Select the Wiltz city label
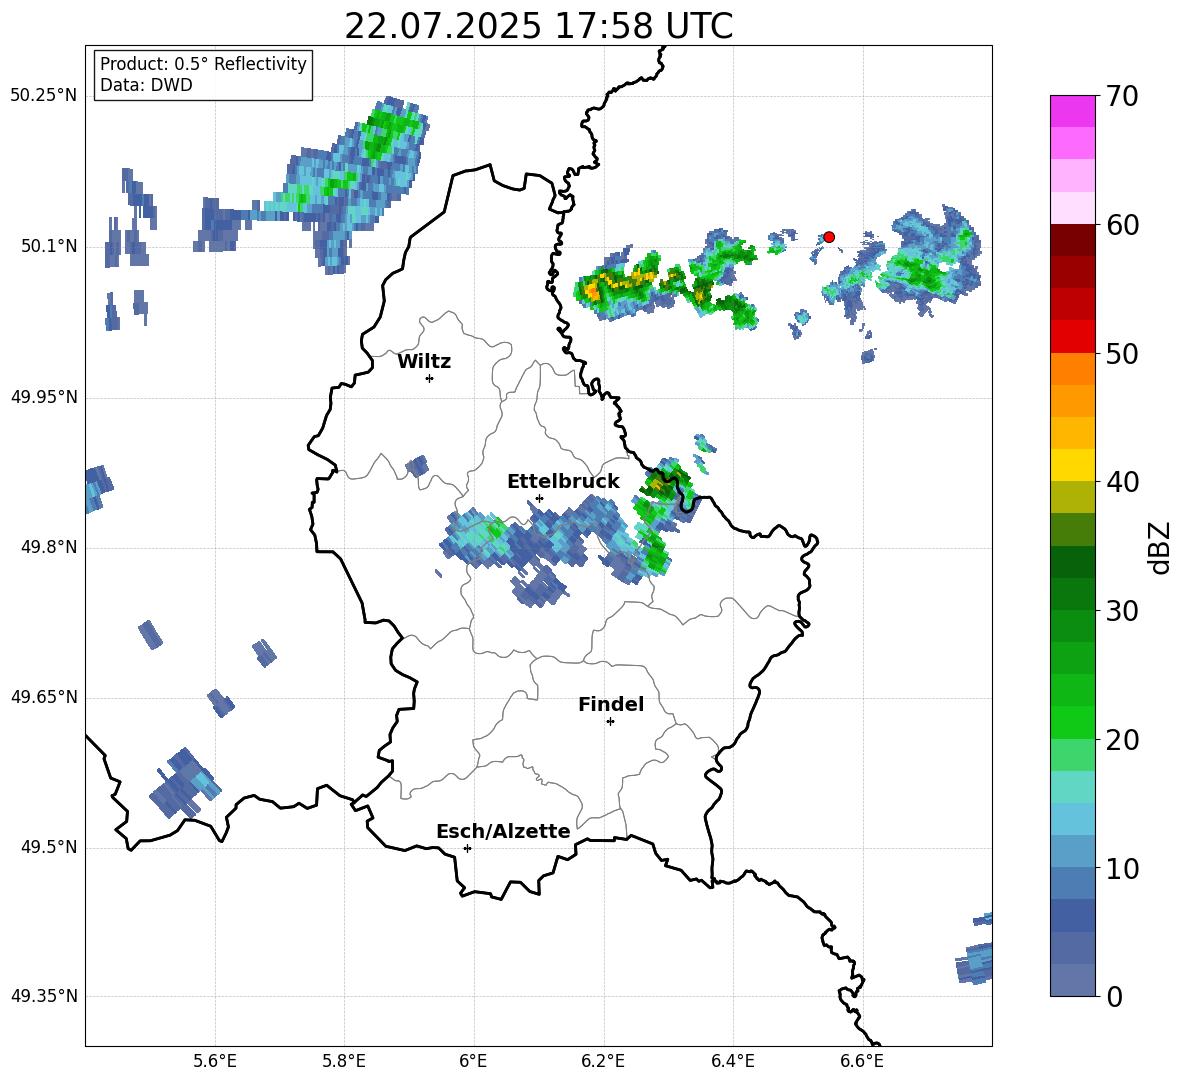This screenshot has width=1184, height=1081. [424, 362]
